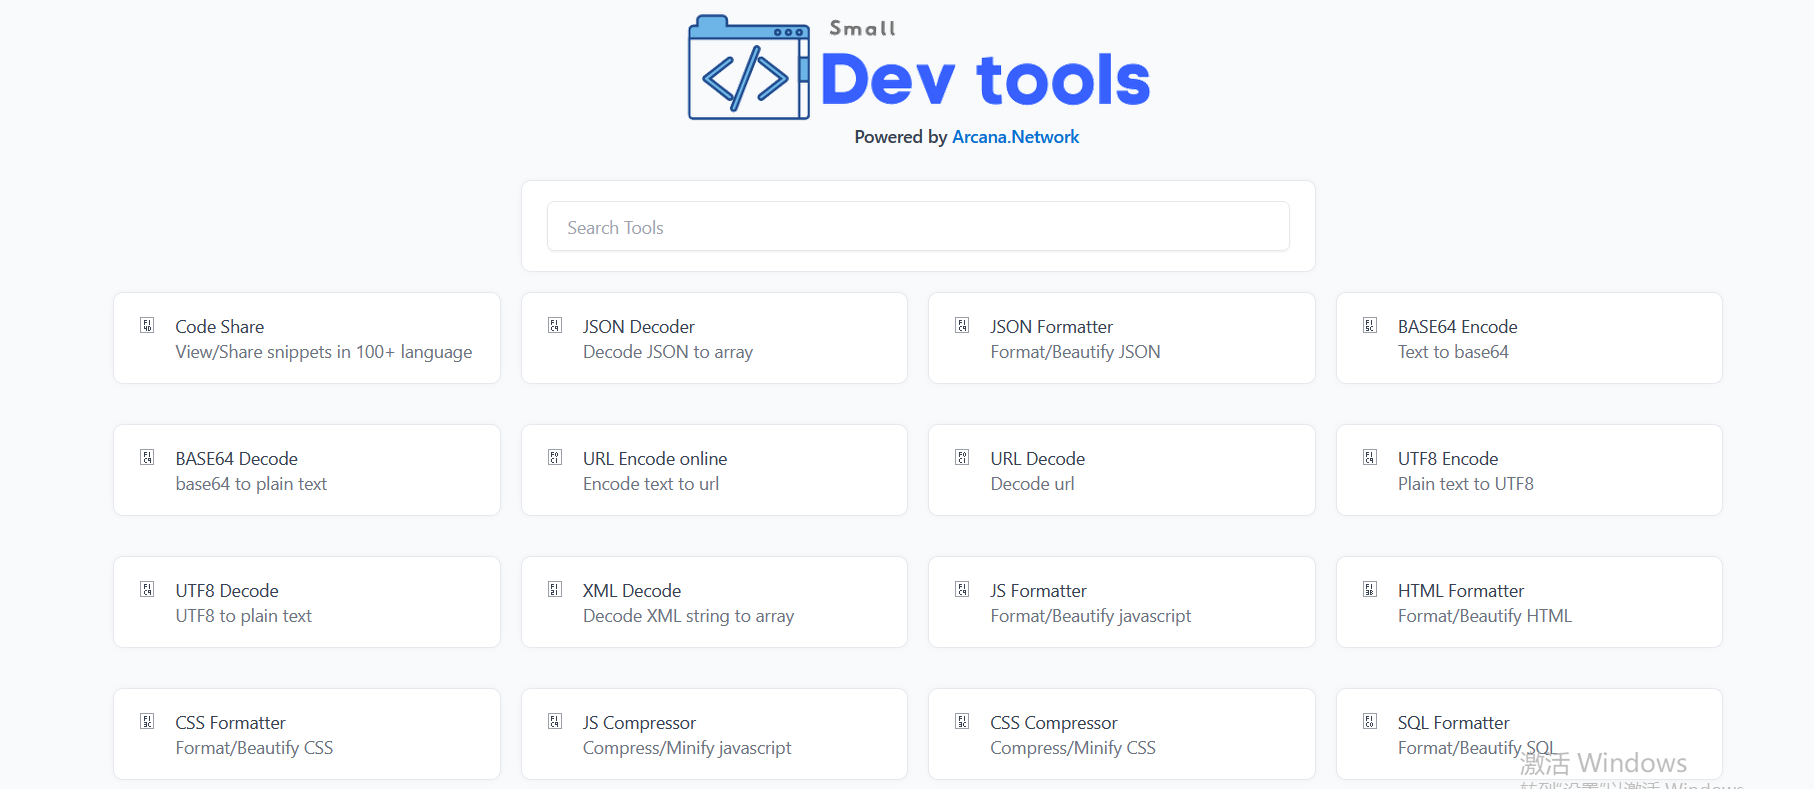Click the icon beside JS Formatter
This screenshot has width=1814, height=789.
pos(962,589)
